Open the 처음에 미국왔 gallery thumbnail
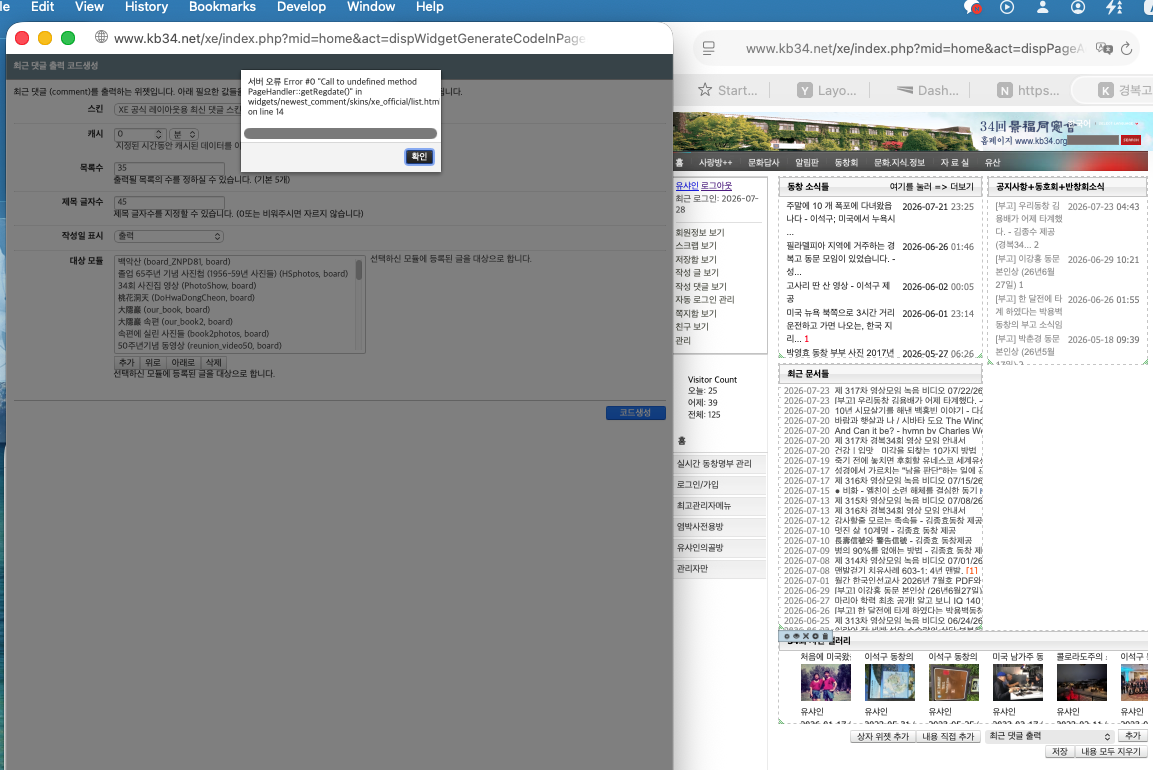The width and height of the screenshot is (1153, 770). 825,682
